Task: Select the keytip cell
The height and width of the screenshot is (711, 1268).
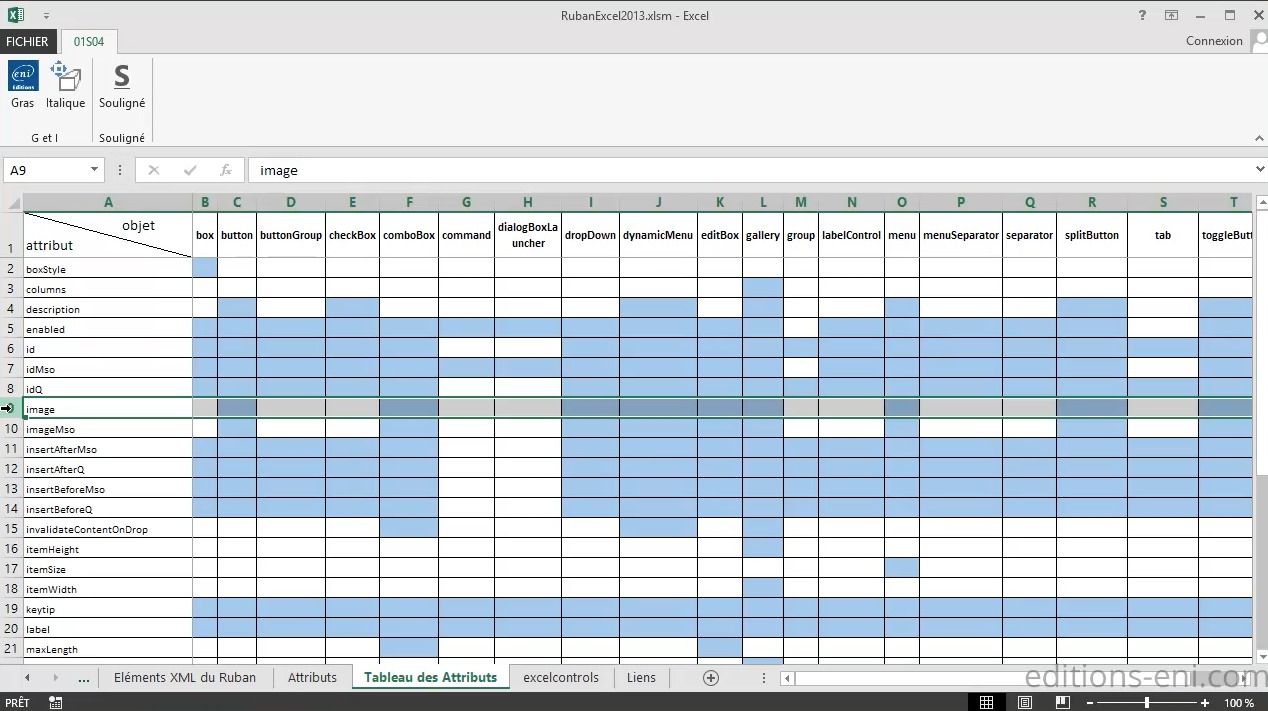Action: point(108,609)
